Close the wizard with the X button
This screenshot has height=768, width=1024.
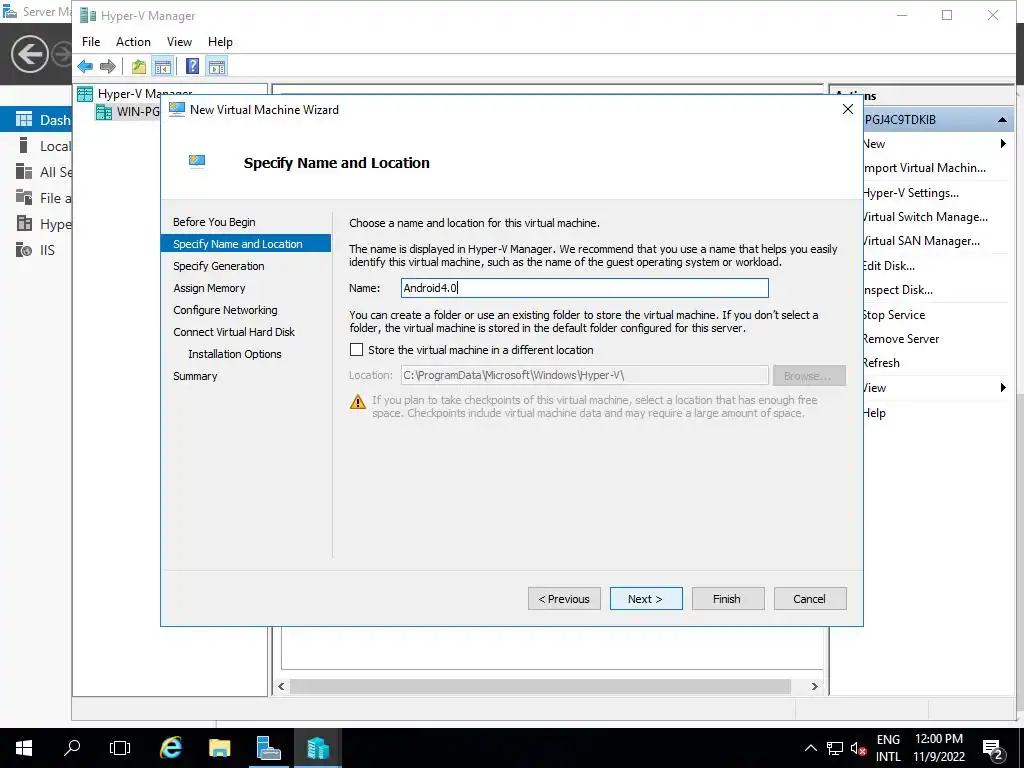coord(848,109)
